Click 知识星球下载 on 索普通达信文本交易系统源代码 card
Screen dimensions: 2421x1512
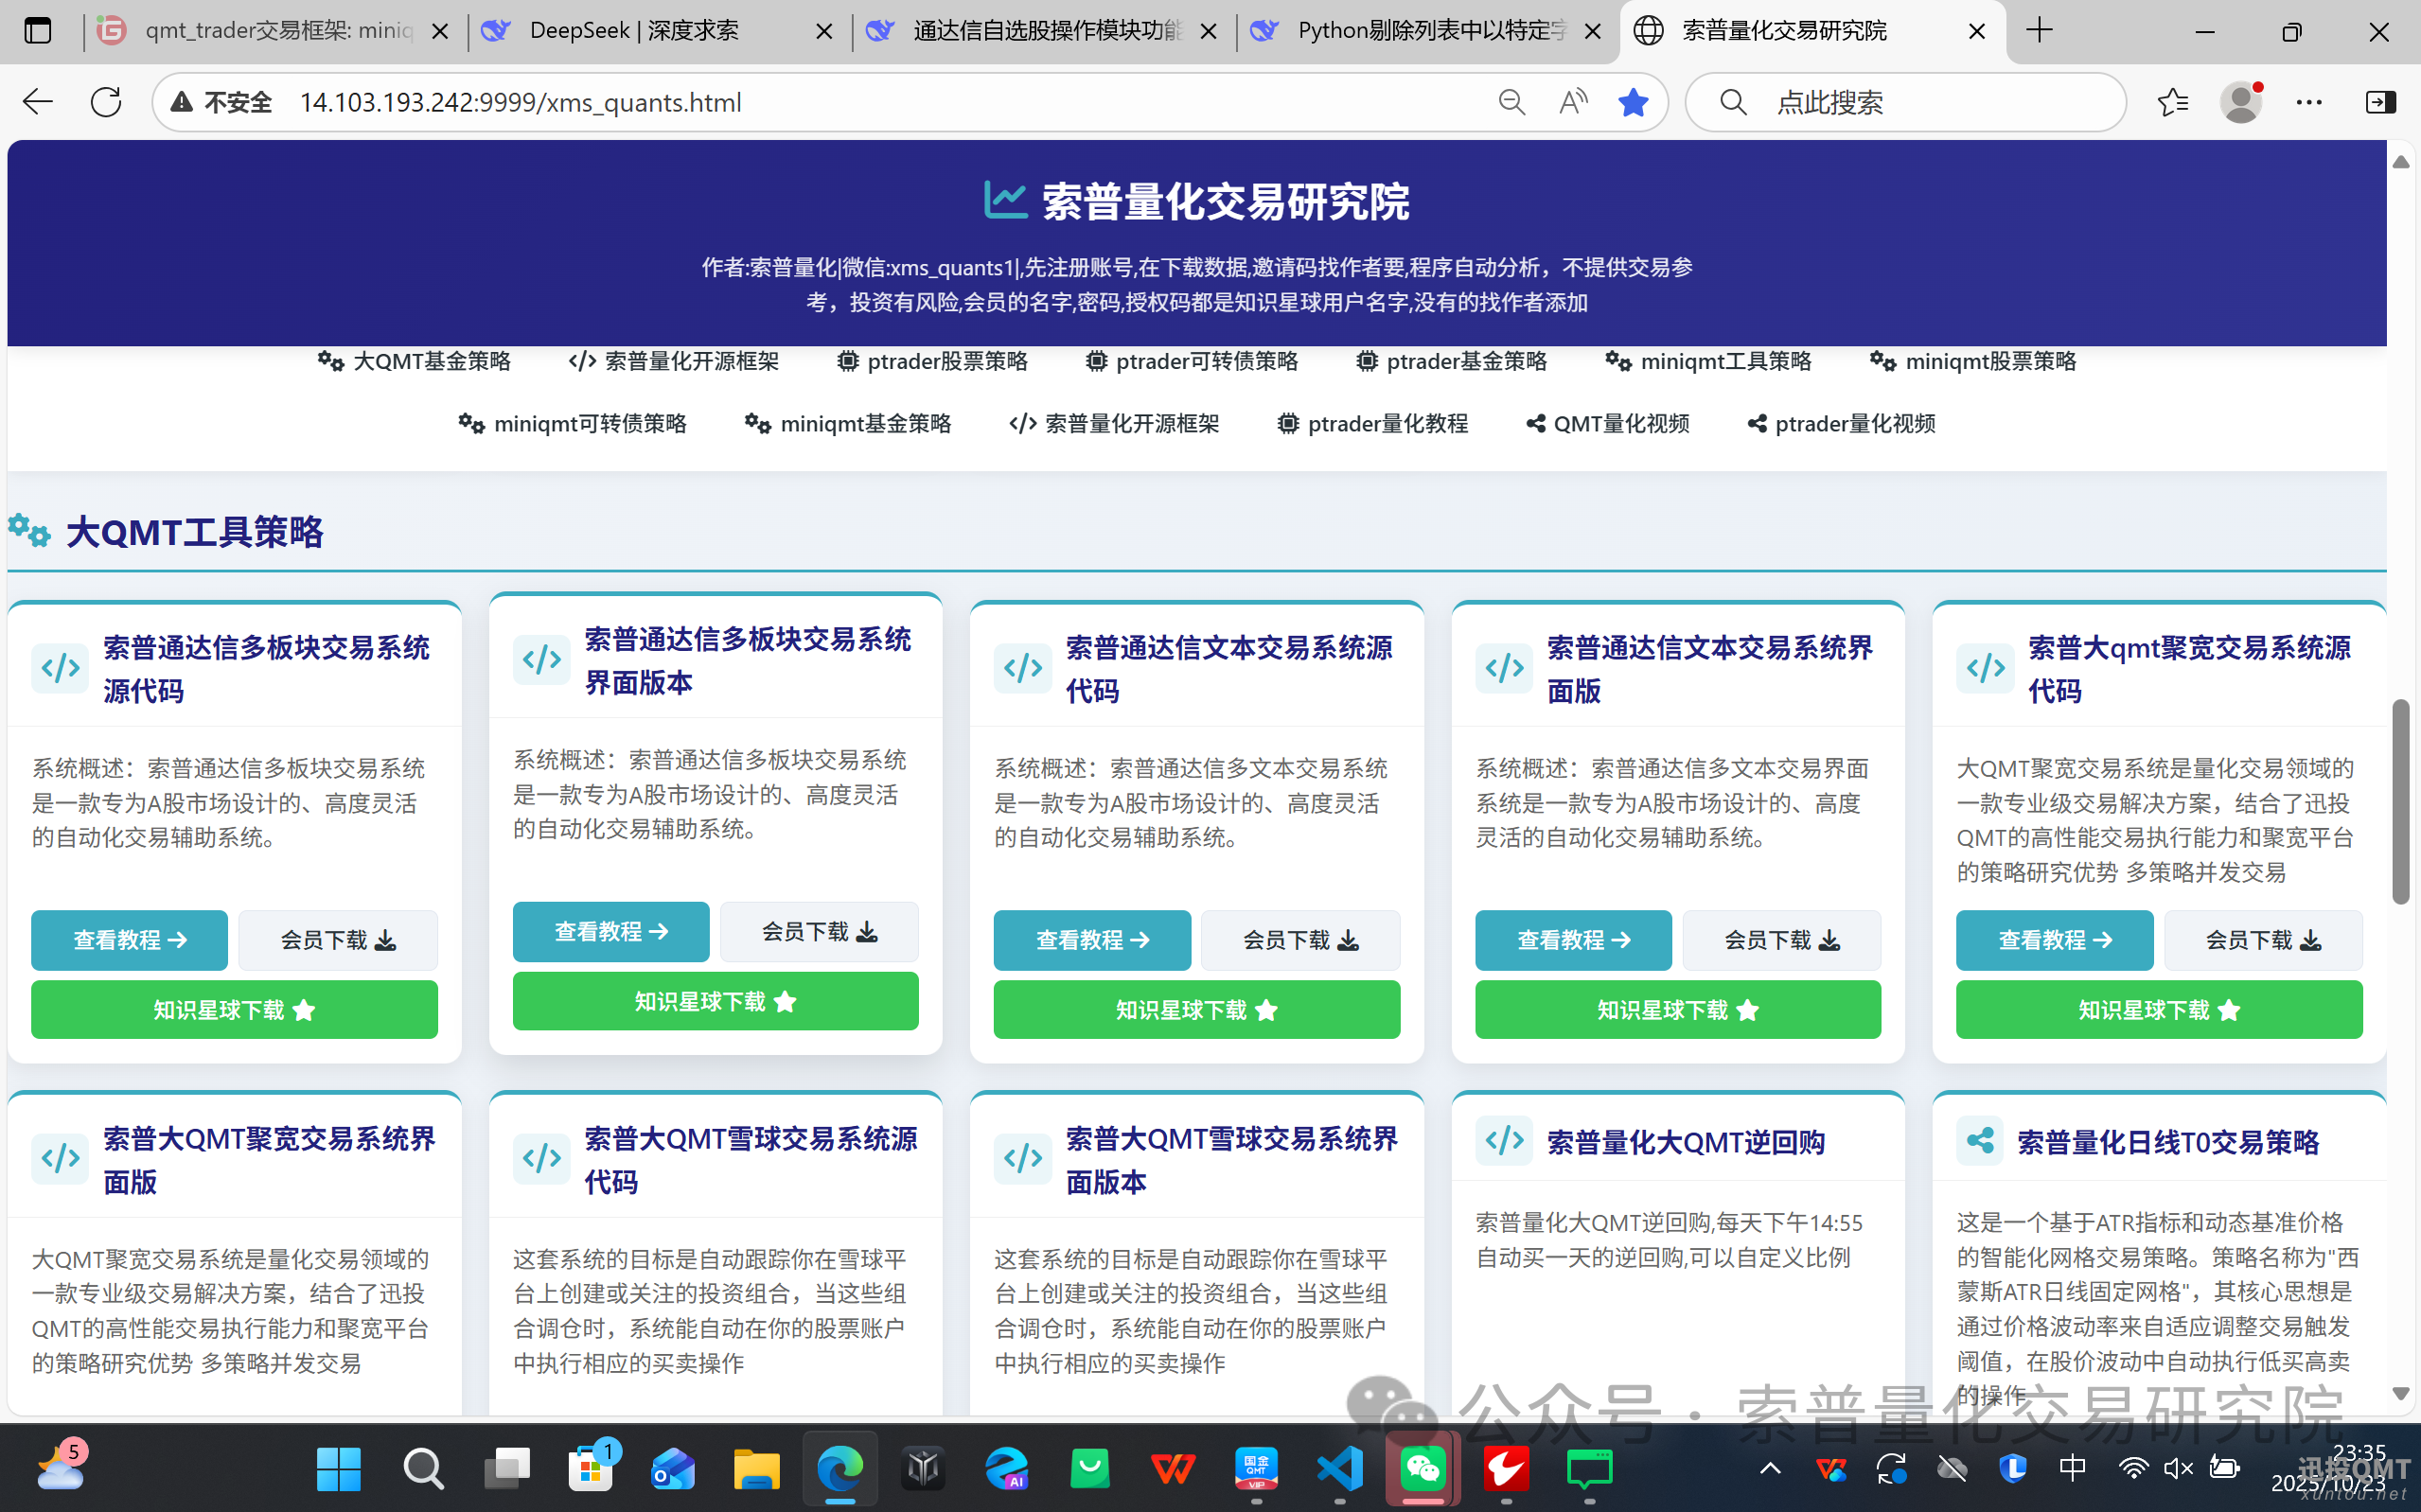(x=1196, y=1010)
